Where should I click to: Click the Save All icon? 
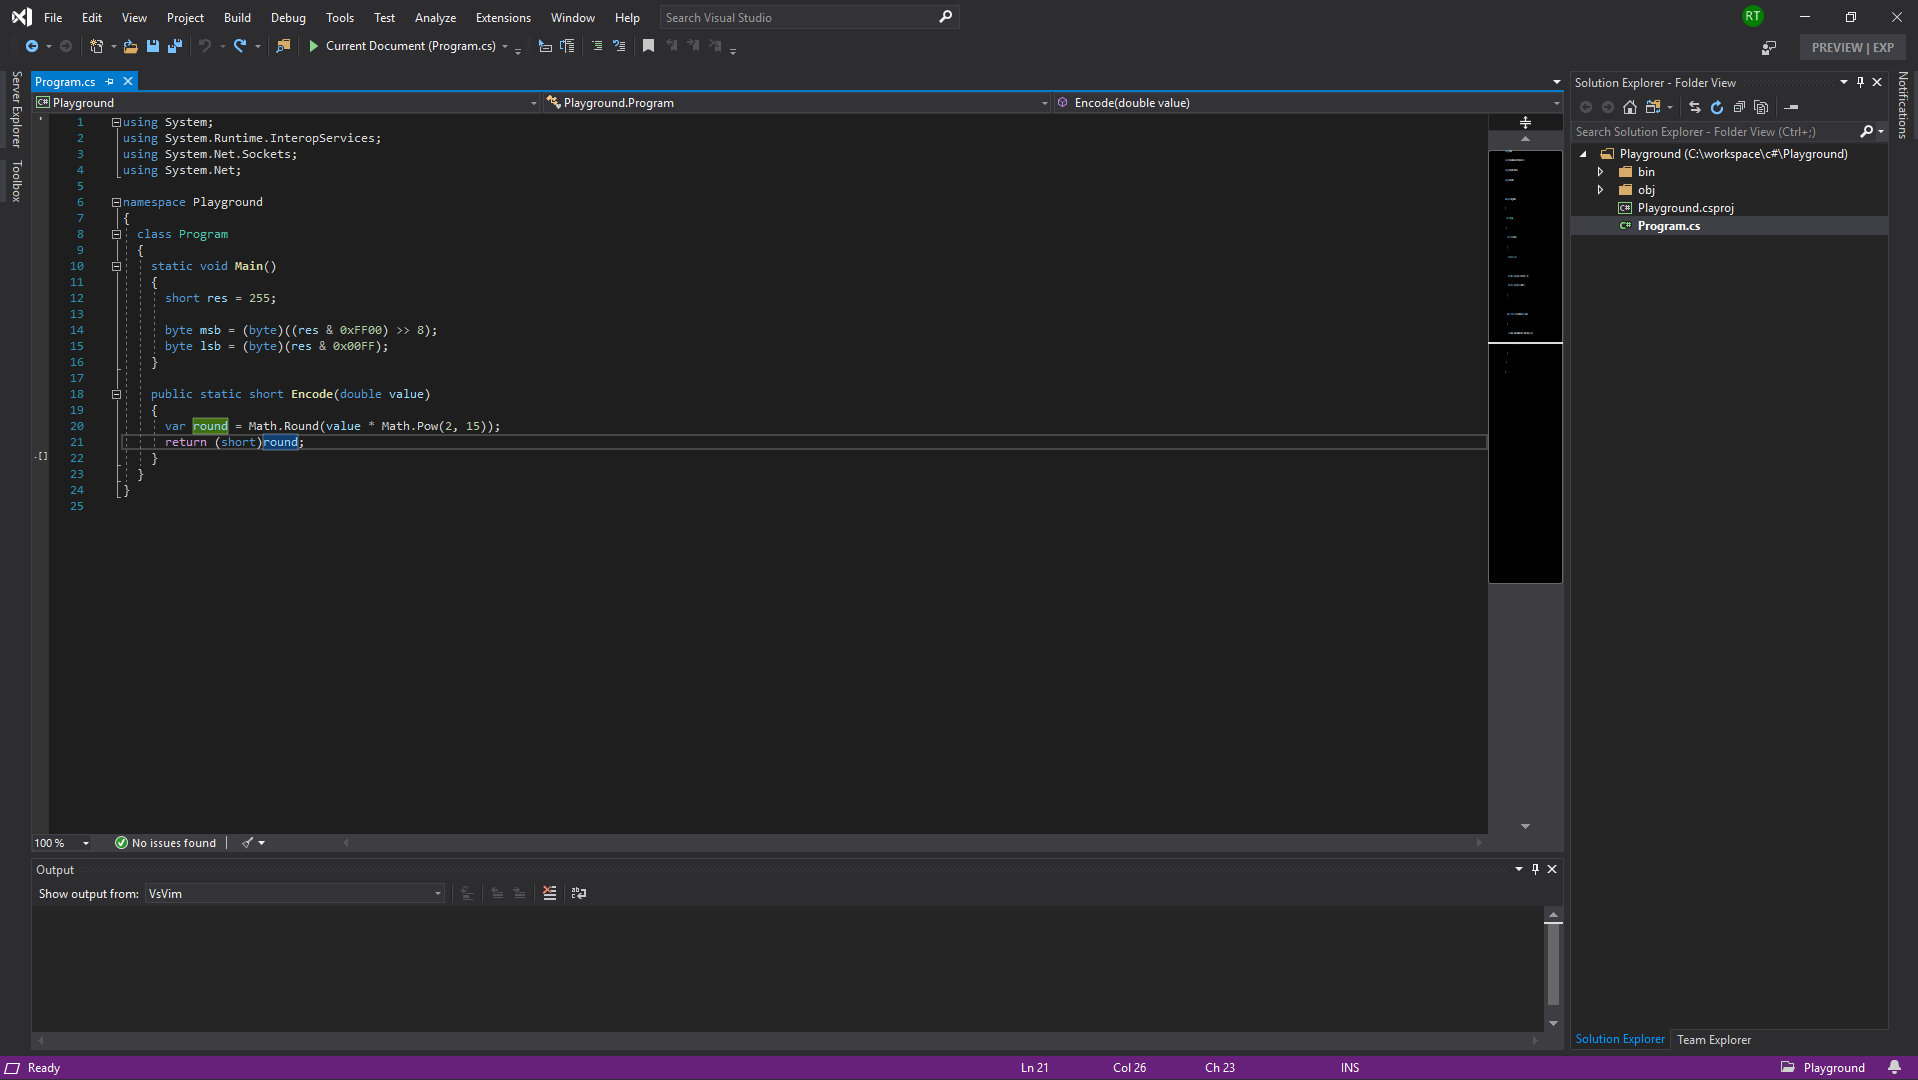(x=175, y=46)
